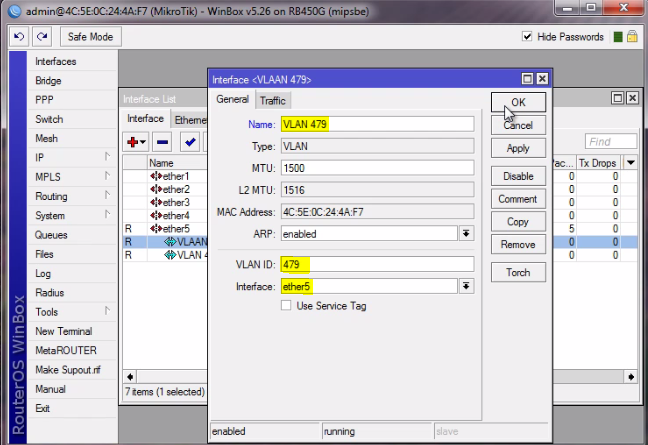Click the Safe Mode button

(x=91, y=37)
